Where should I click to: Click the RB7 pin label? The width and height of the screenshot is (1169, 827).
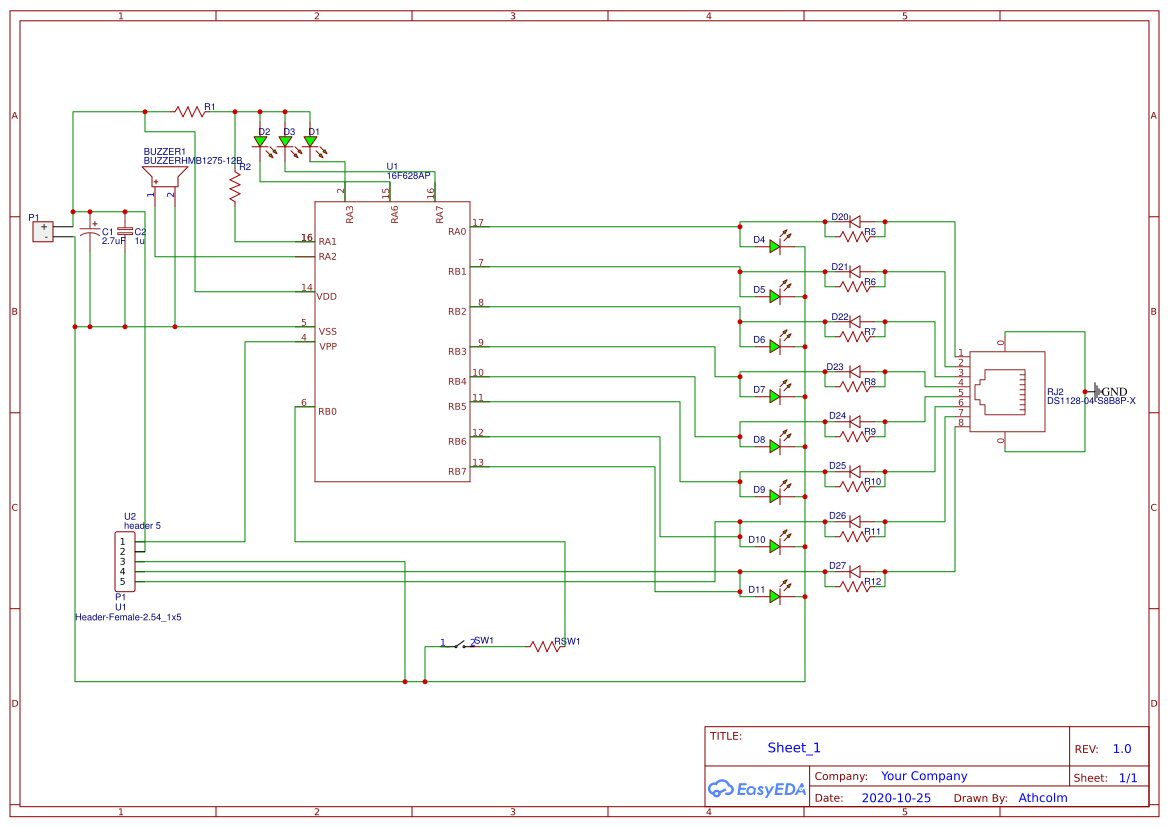[457, 472]
